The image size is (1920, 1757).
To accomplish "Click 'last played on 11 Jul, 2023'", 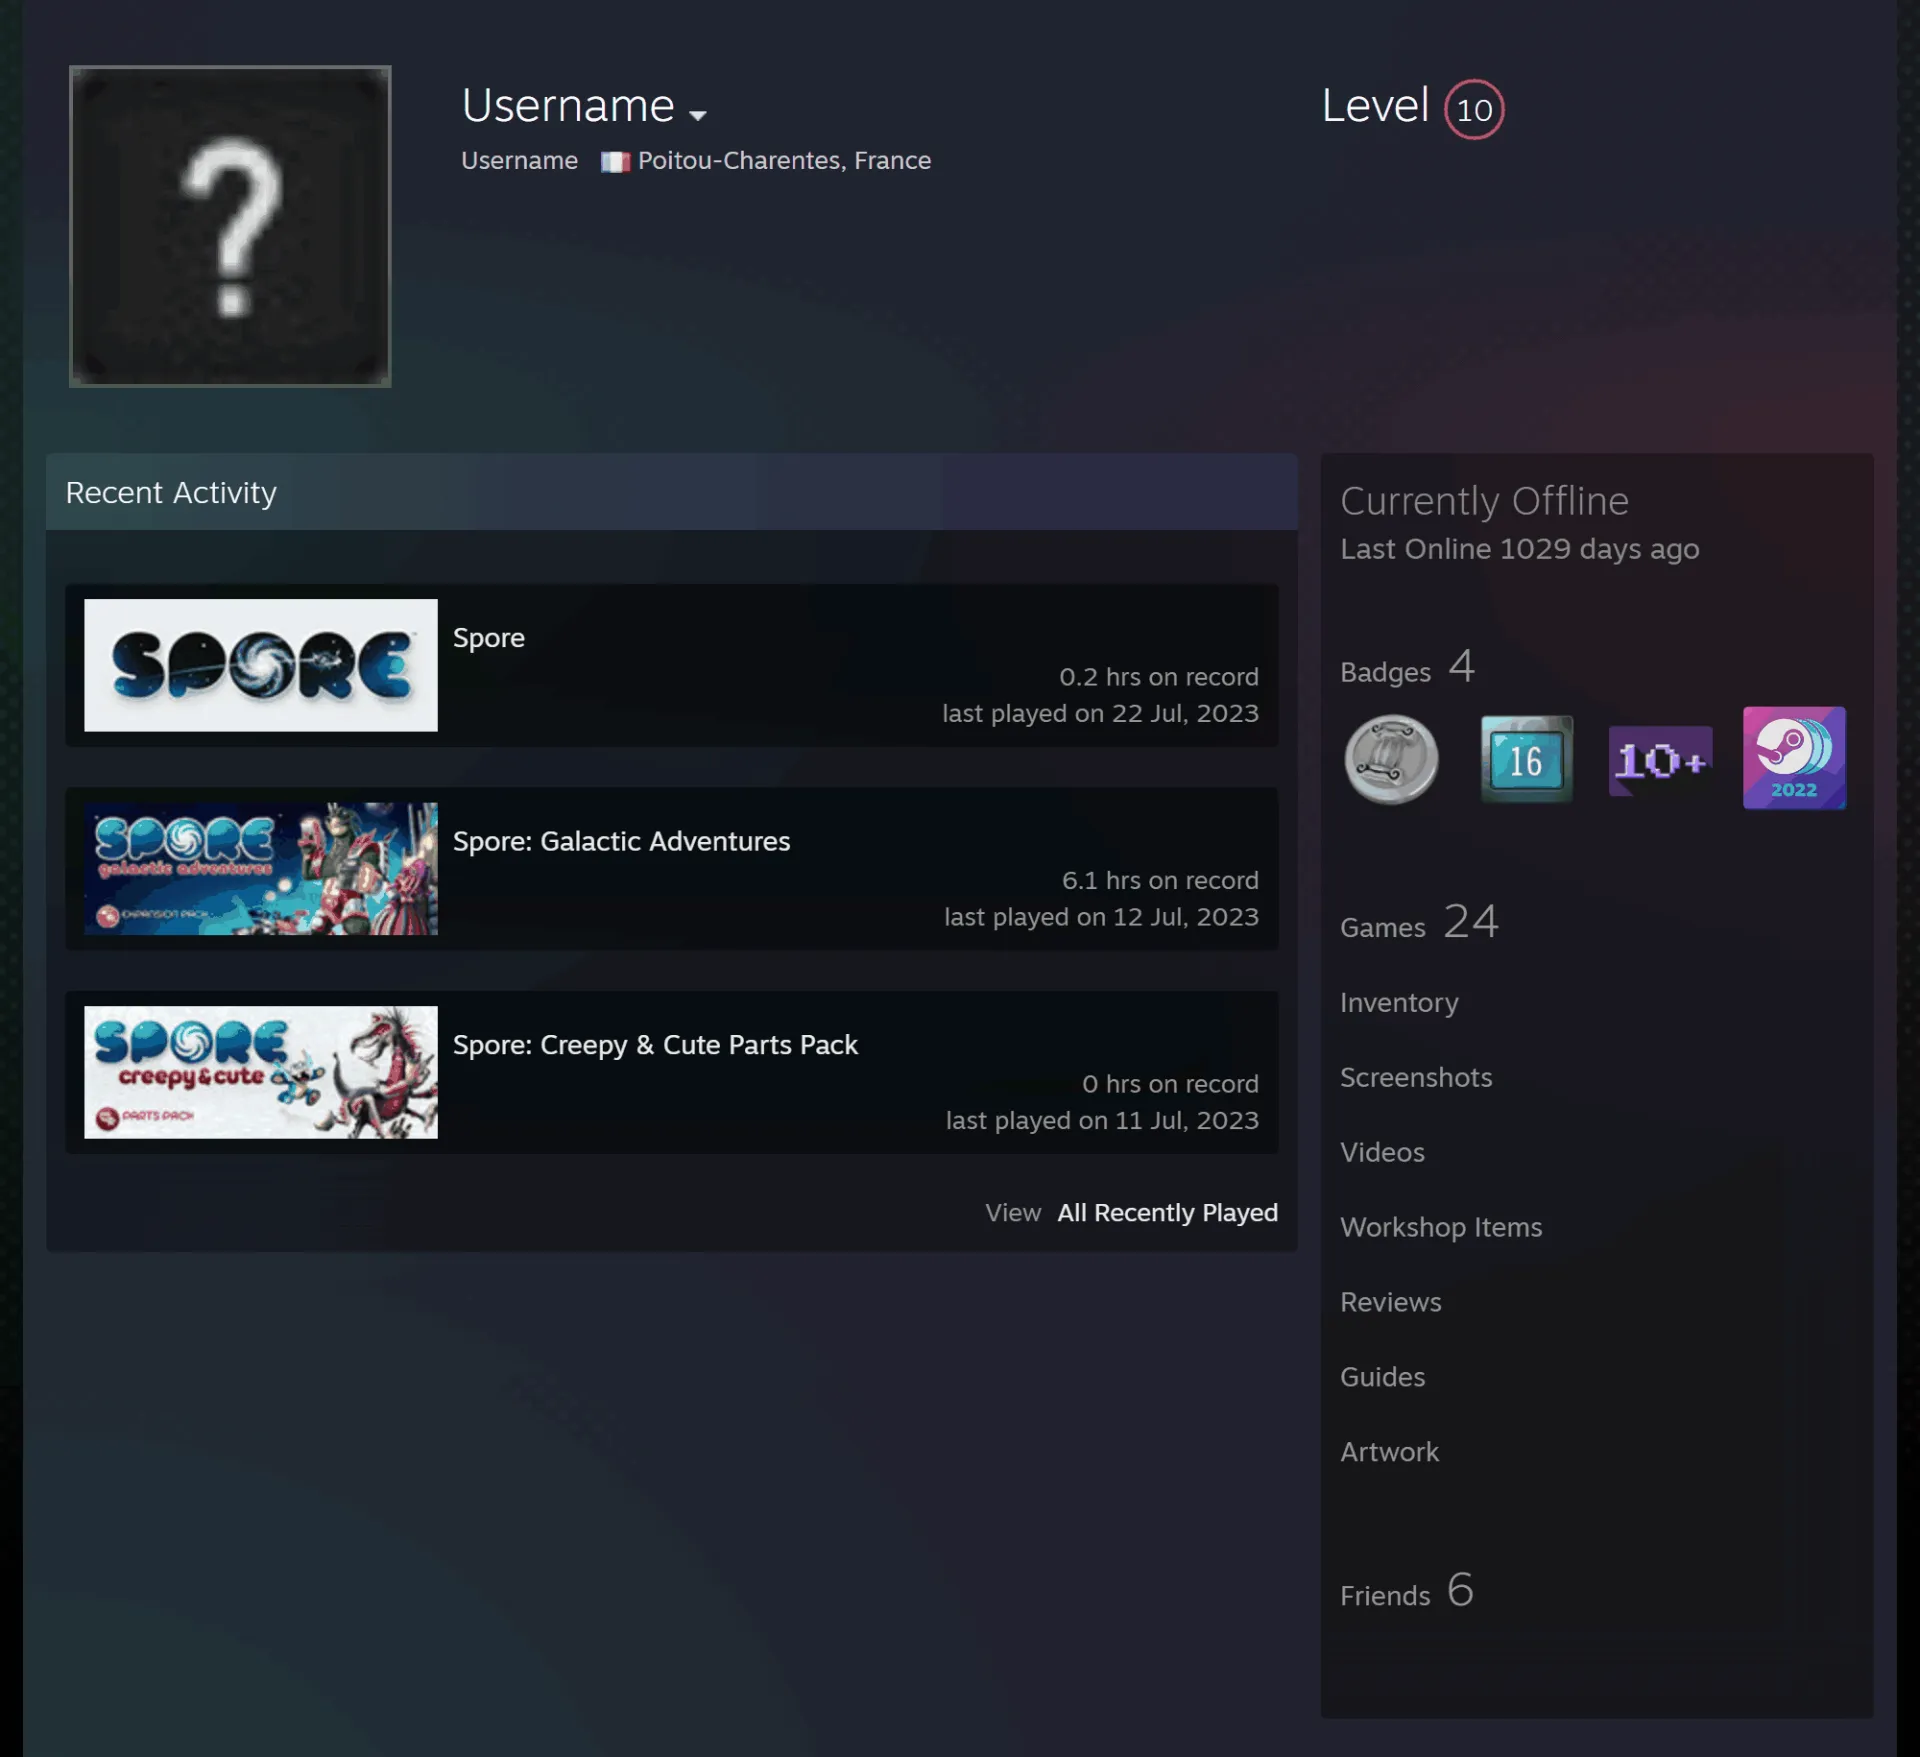I will click(x=1102, y=1121).
